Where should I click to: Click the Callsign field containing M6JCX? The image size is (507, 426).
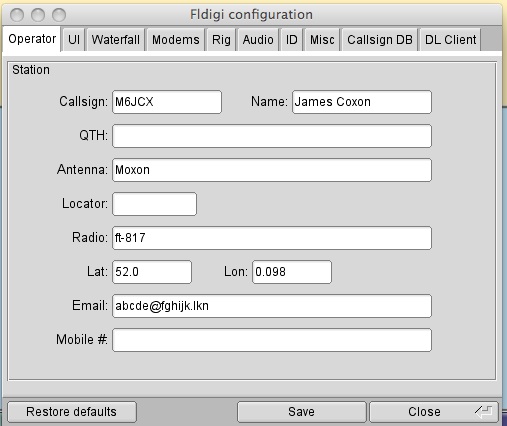(167, 102)
